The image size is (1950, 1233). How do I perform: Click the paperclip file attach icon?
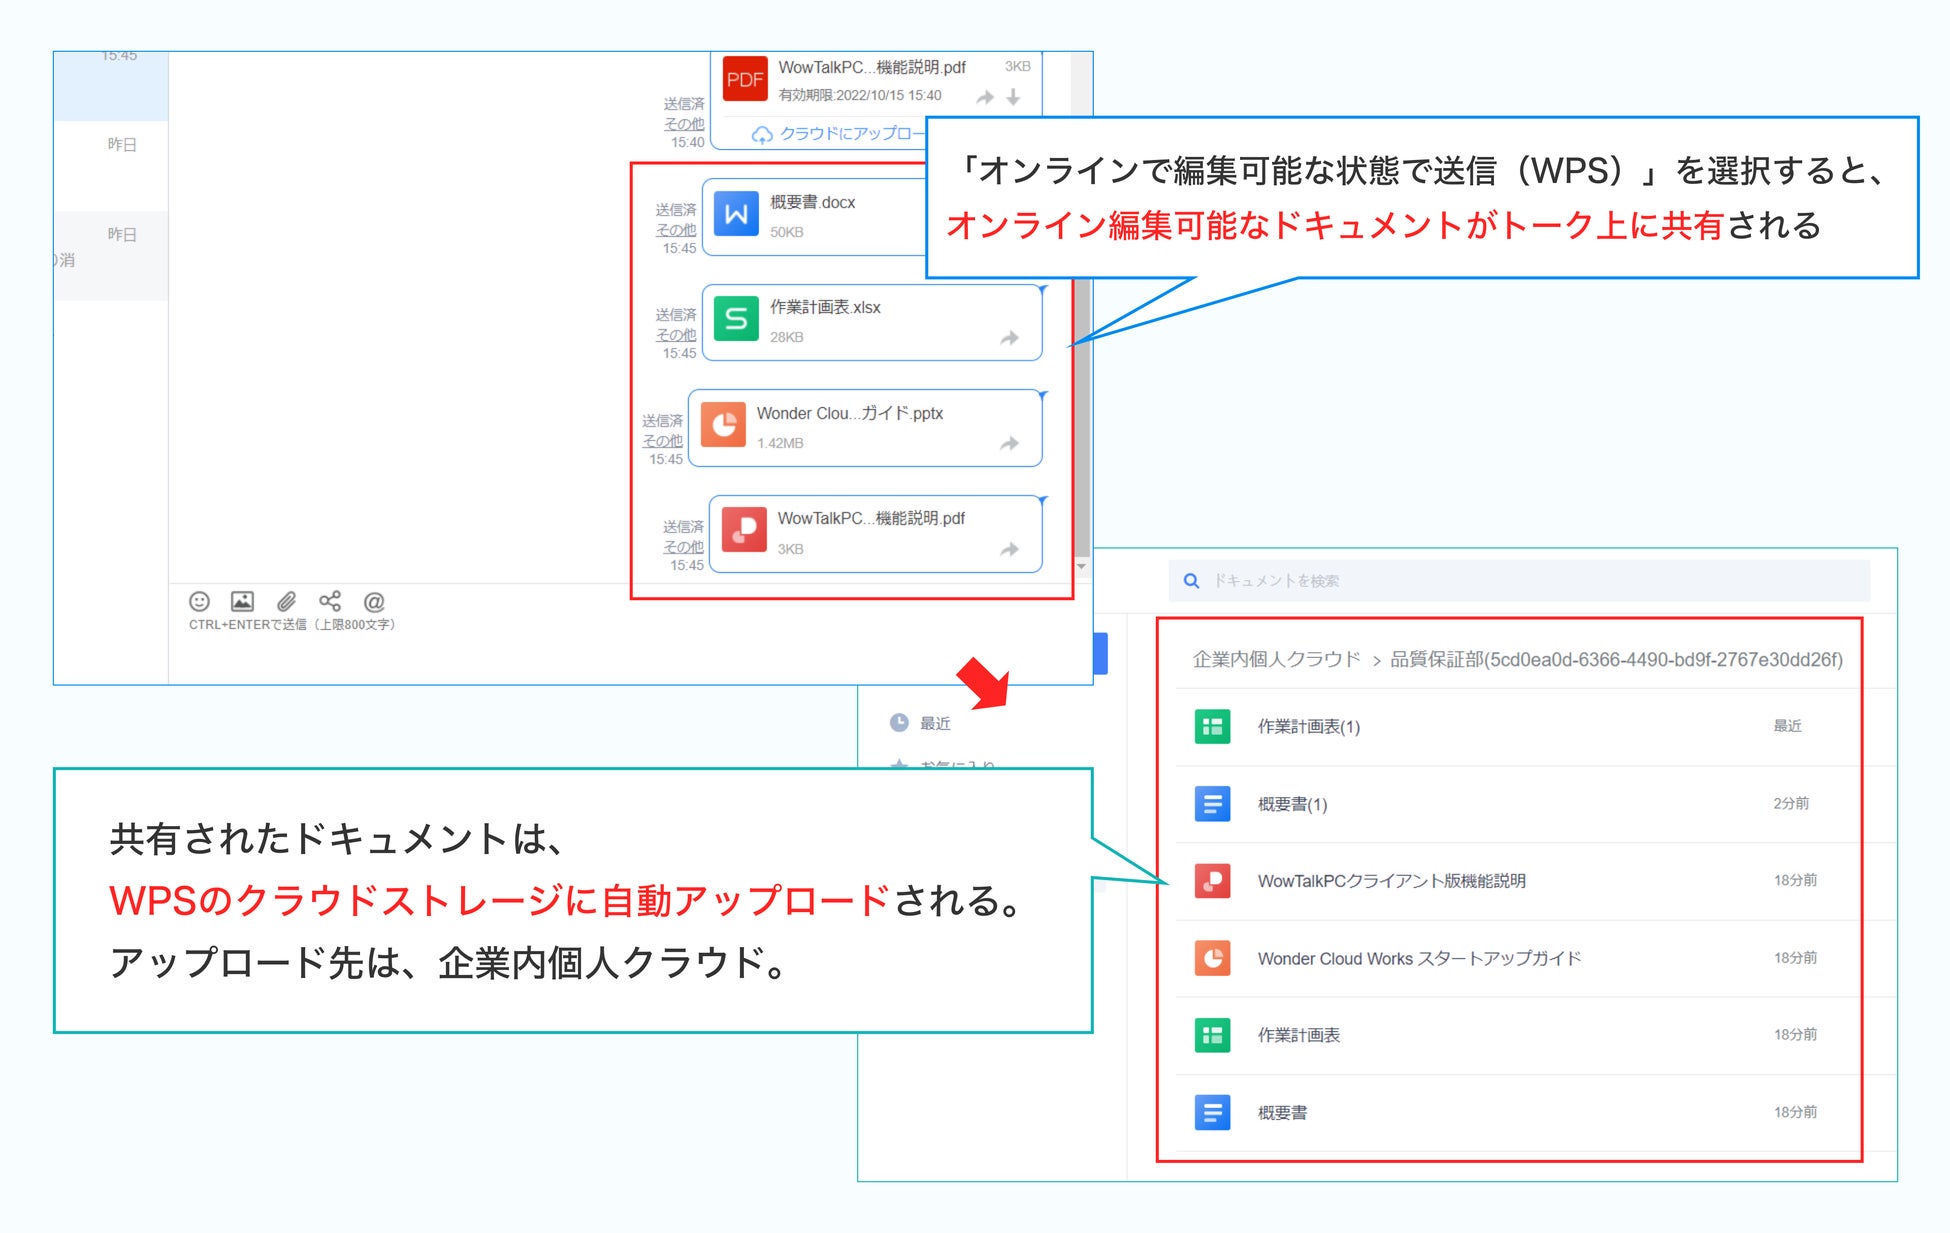[286, 601]
